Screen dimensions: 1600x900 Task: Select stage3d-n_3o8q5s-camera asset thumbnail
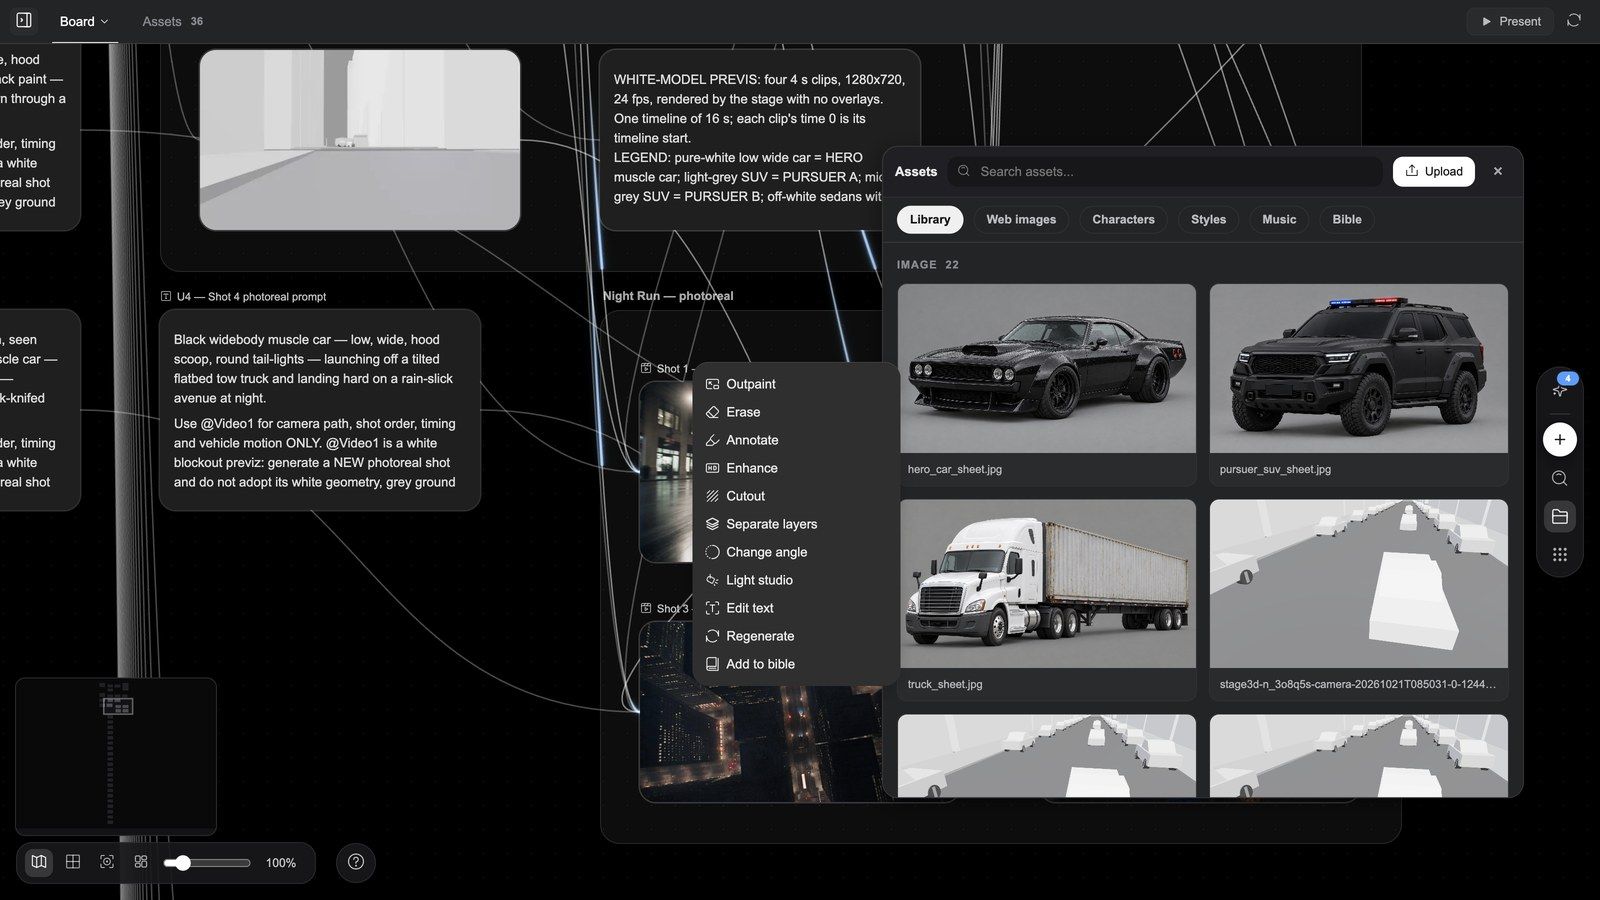1359,584
